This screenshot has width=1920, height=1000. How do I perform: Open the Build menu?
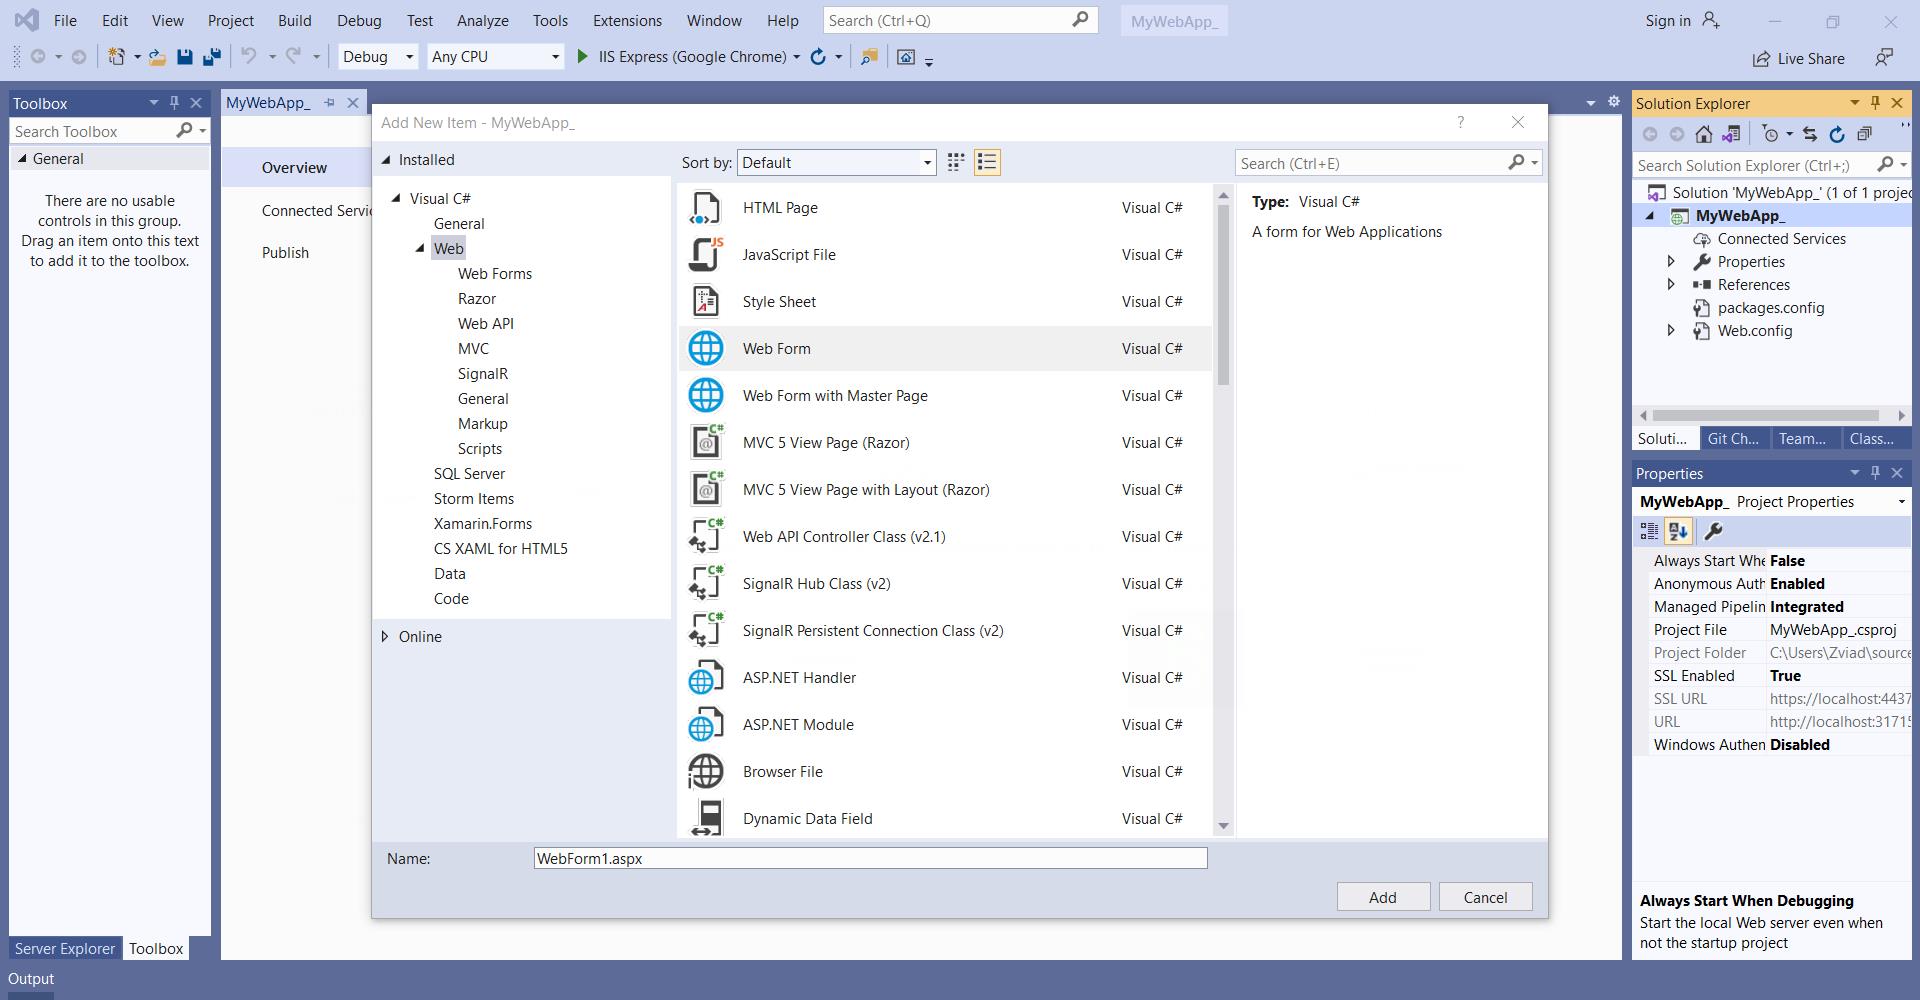click(x=294, y=20)
